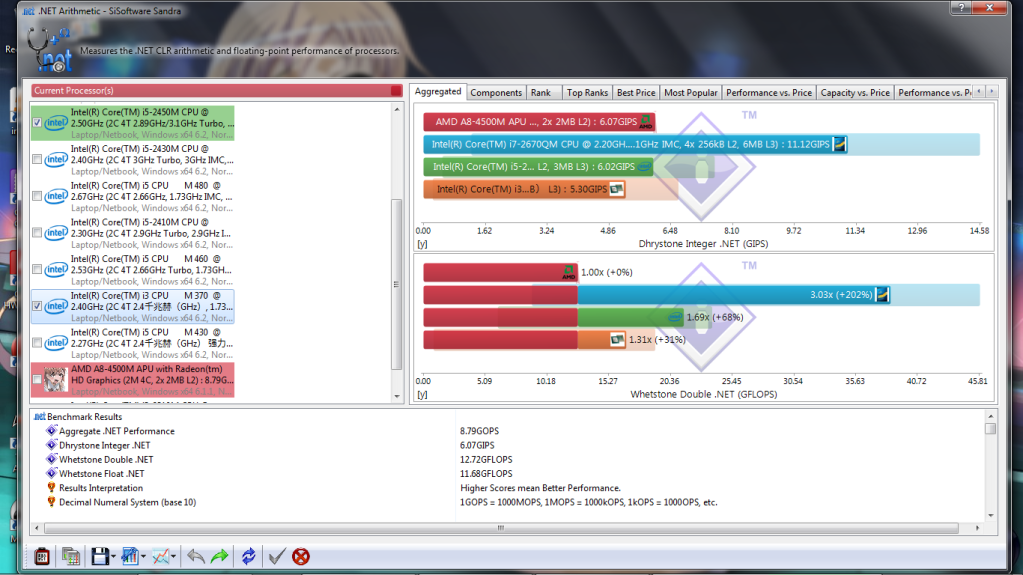Cancel with the red X icon
The width and height of the screenshot is (1023, 575).
pos(301,557)
